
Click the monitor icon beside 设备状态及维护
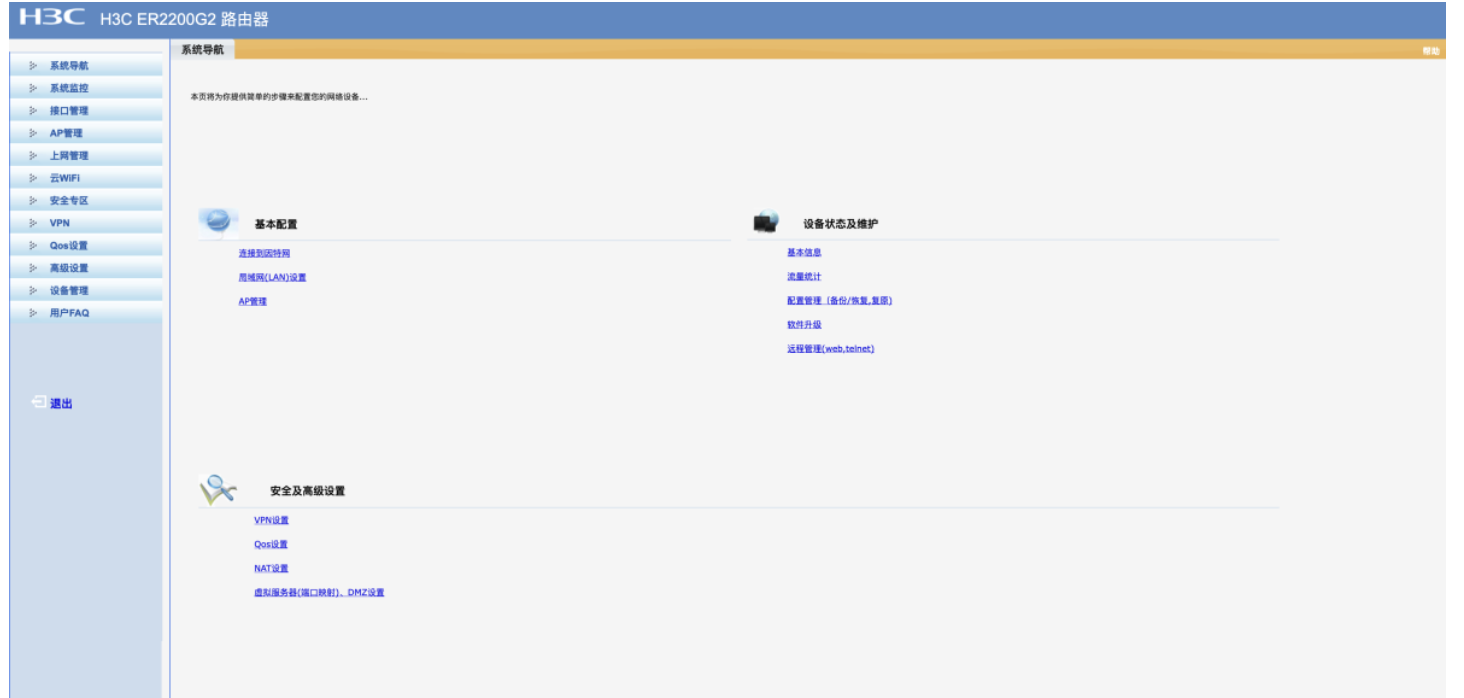click(x=766, y=222)
